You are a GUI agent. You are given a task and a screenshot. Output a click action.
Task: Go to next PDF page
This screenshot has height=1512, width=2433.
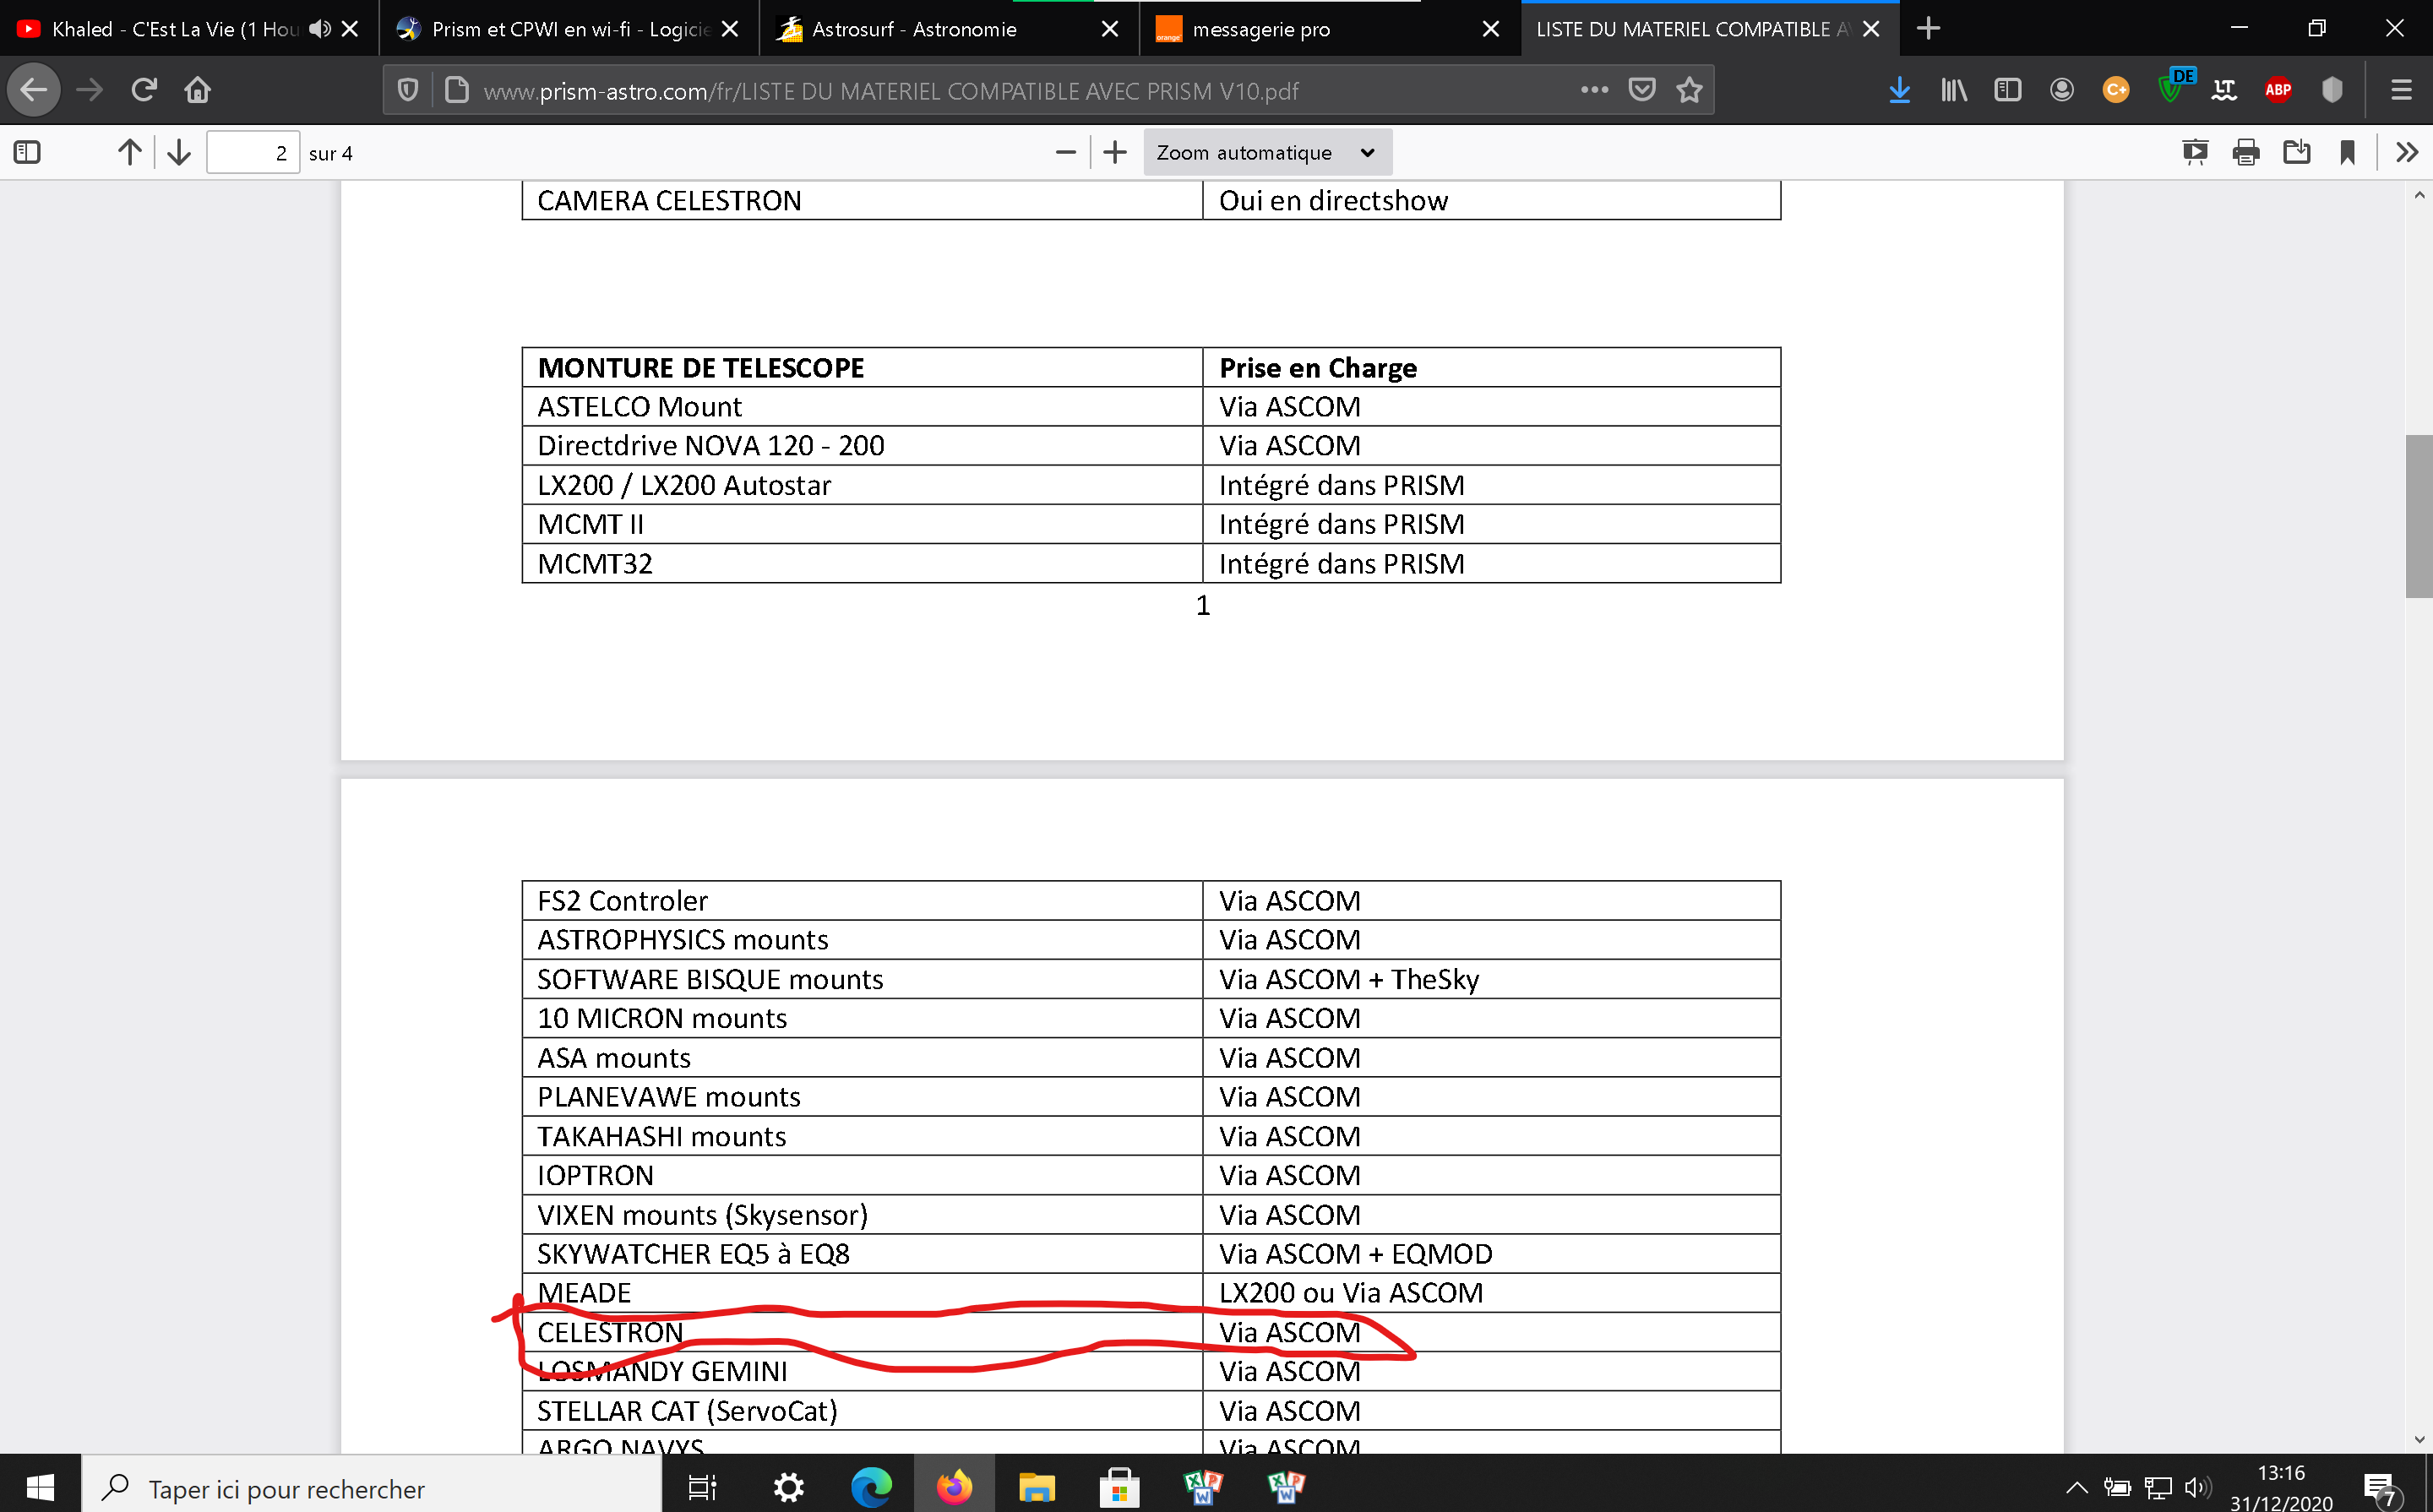click(179, 152)
